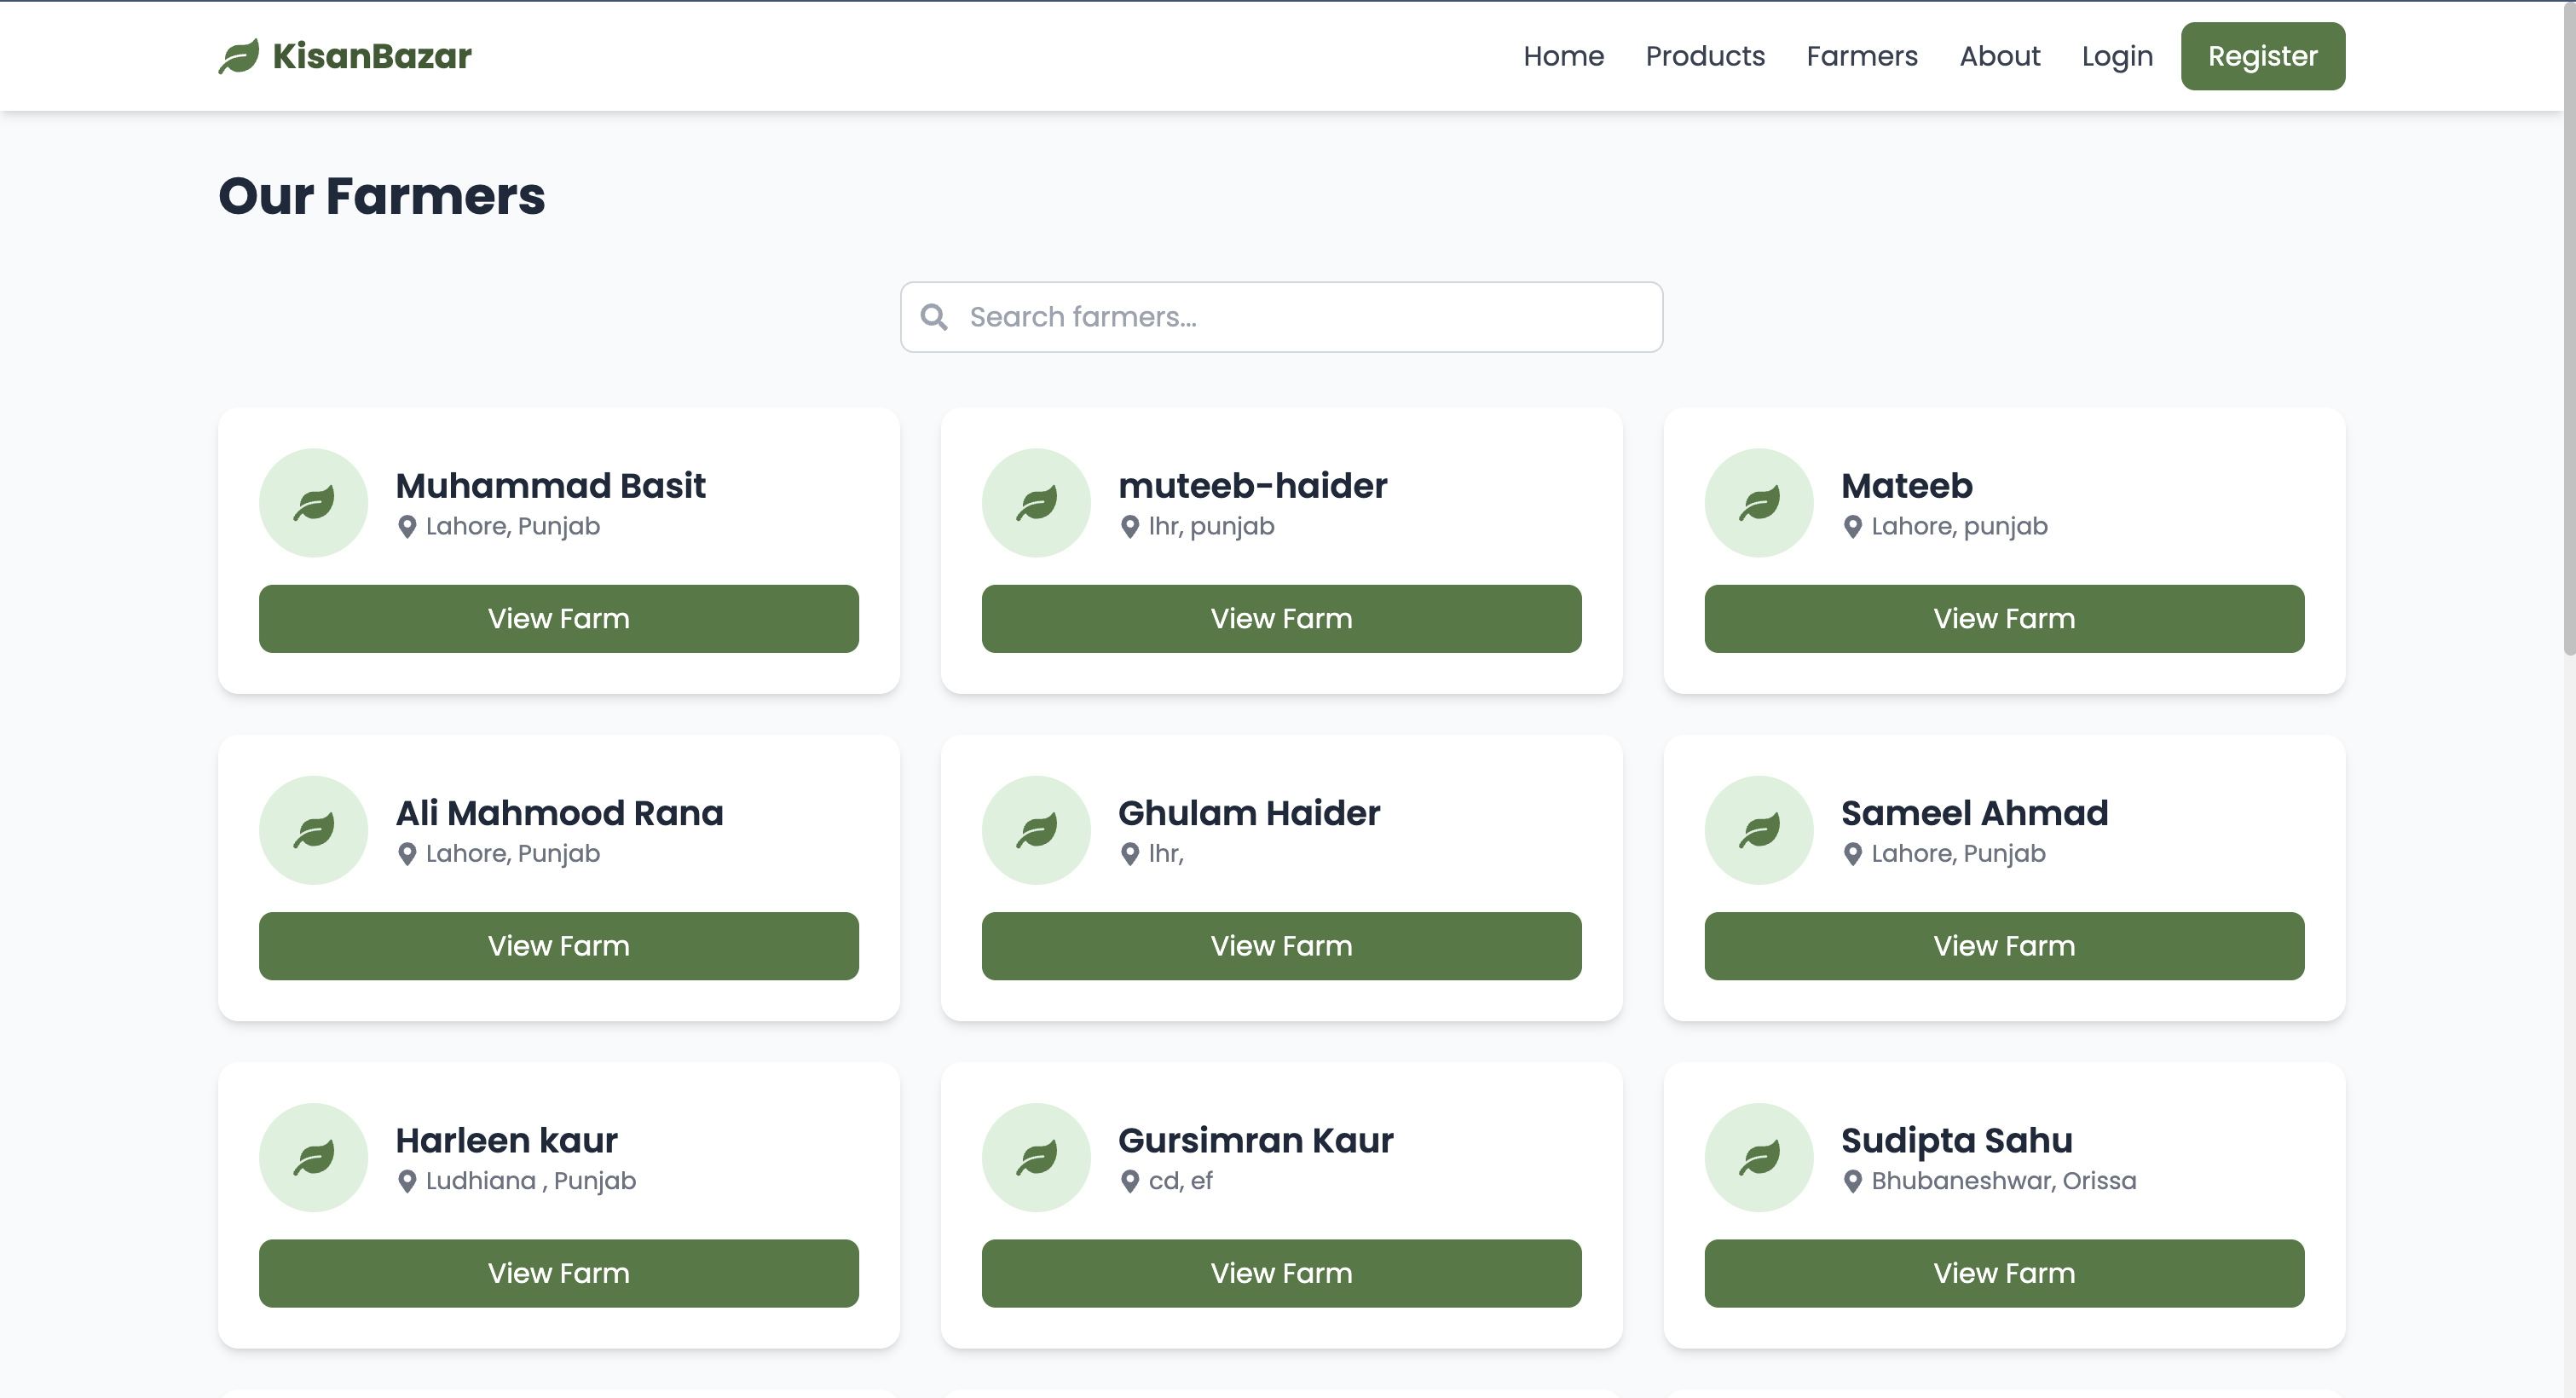View Ghulam Haider's farm

[x=1281, y=946]
